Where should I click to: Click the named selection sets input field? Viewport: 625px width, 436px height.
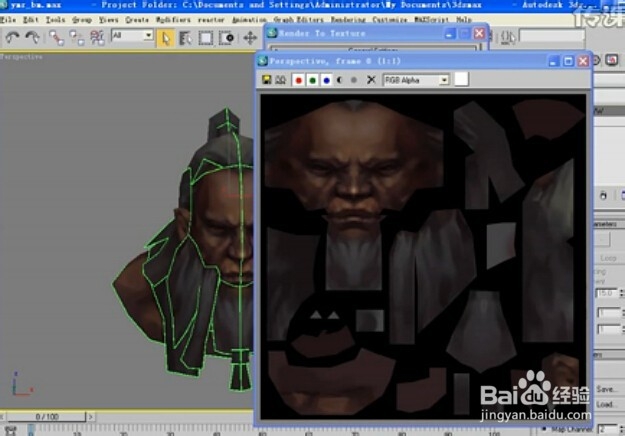[x=552, y=37]
